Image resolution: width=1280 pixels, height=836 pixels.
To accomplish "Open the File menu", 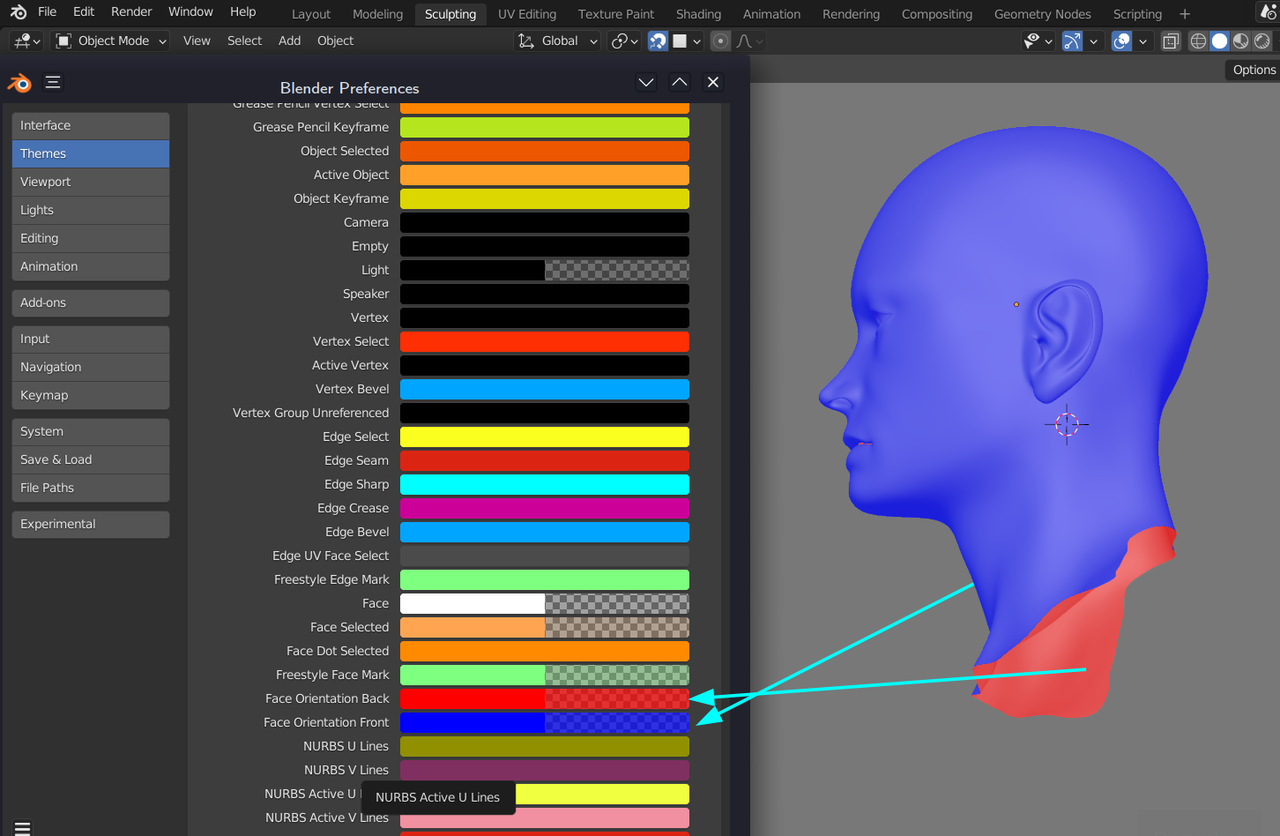I will click(x=47, y=12).
